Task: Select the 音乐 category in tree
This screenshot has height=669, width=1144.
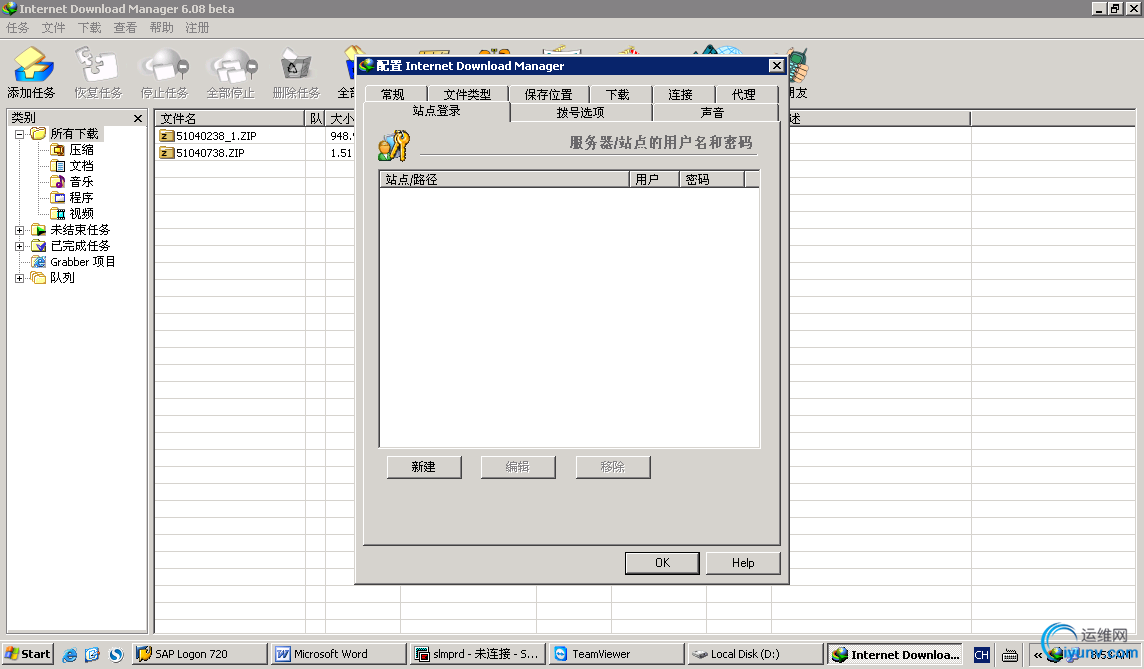Action: (81, 182)
